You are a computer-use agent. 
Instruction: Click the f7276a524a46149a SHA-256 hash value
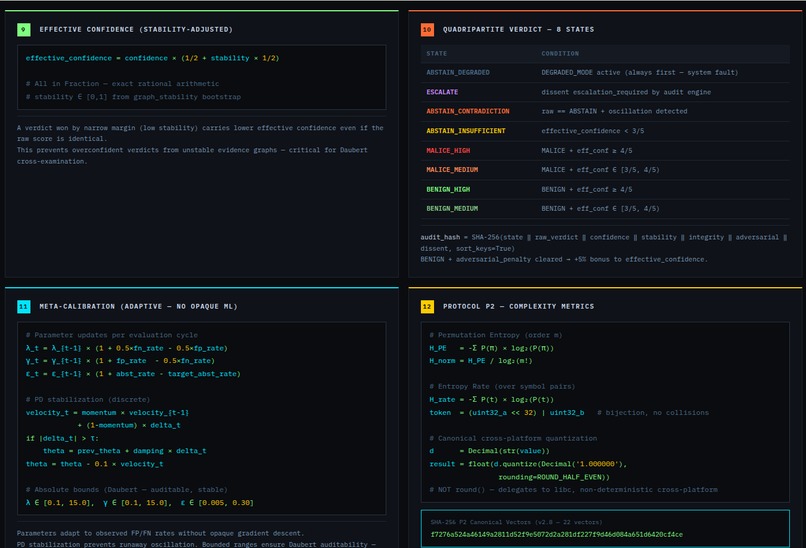[x=557, y=535]
